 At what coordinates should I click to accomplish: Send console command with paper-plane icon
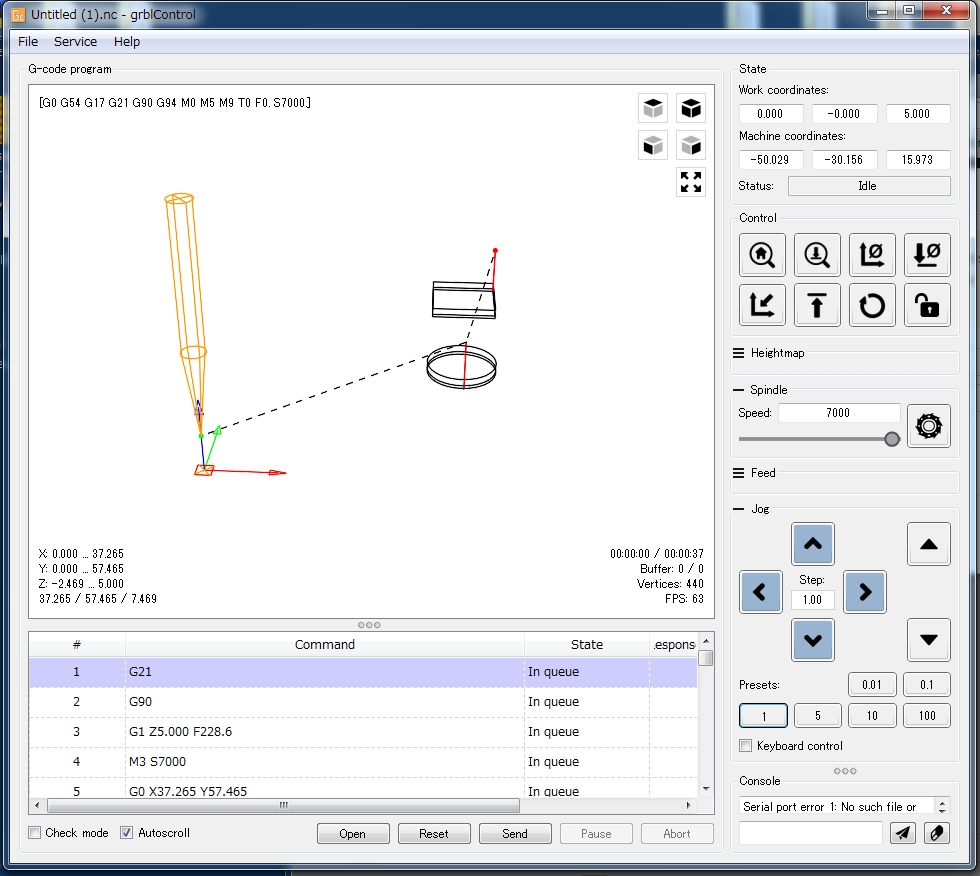point(903,833)
